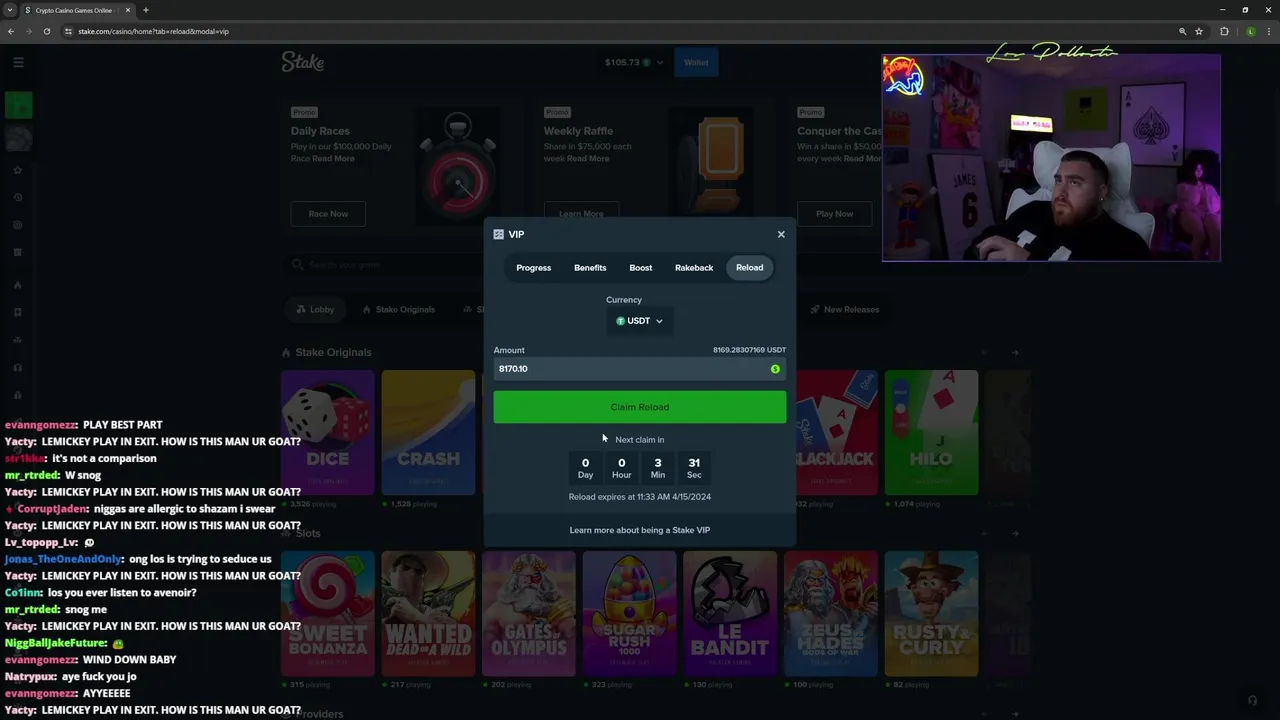The height and width of the screenshot is (720, 1280).
Task: Switch to the Rakeback tab
Action: [694, 268]
